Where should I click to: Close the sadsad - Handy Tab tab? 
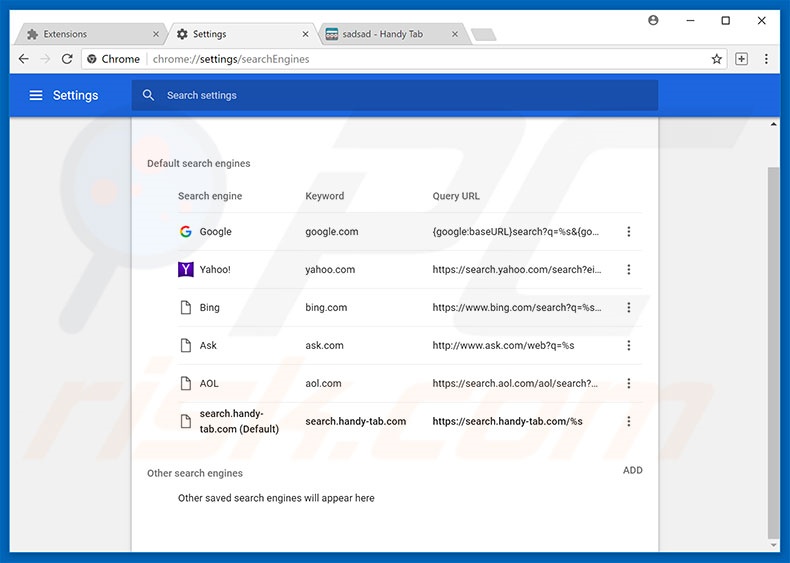click(455, 34)
